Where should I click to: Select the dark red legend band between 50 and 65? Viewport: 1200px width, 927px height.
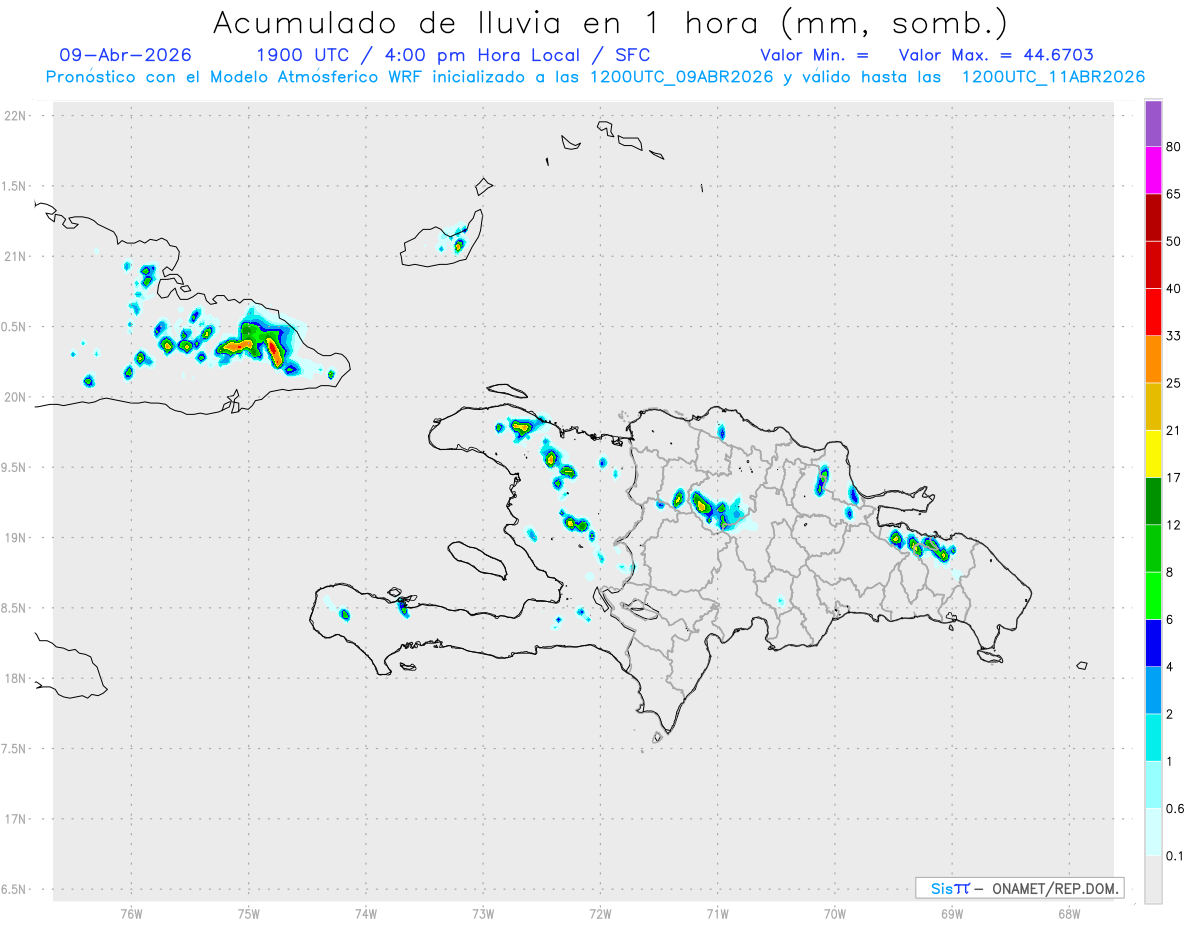click(x=1153, y=217)
